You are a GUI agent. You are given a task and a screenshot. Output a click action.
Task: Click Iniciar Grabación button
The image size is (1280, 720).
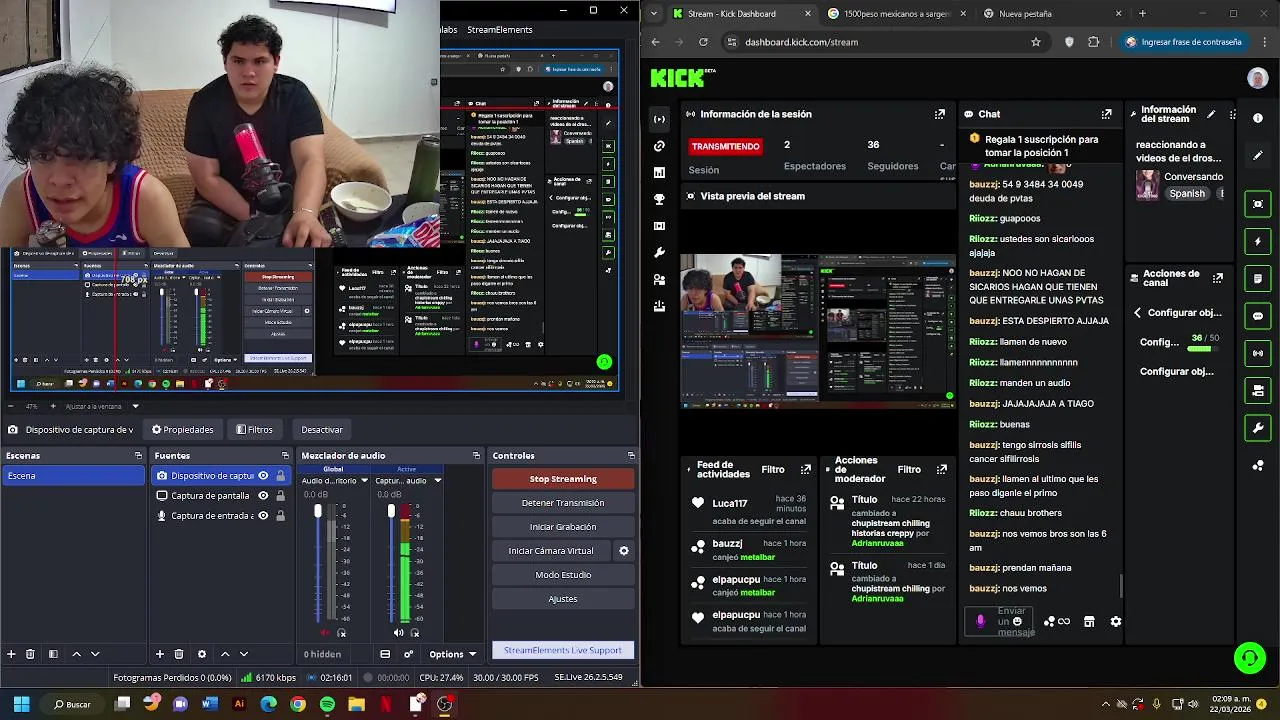click(x=563, y=527)
